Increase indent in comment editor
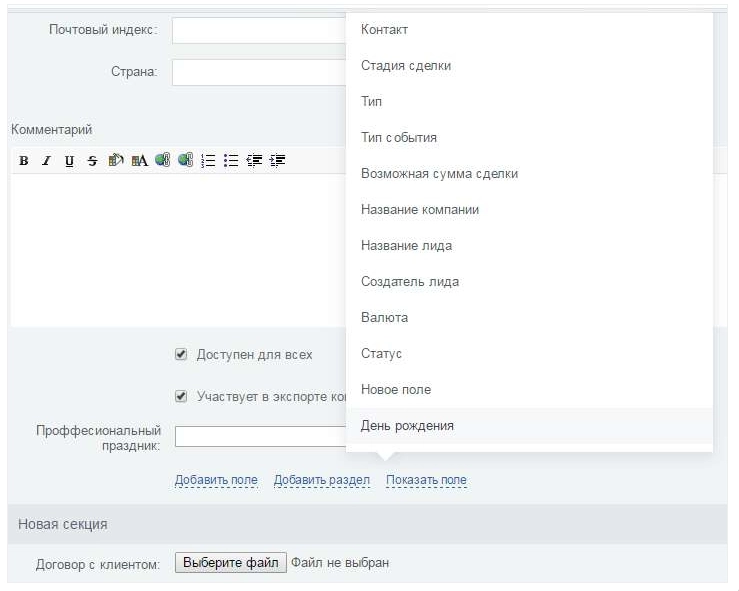The width and height of the screenshot is (739, 591). click(x=277, y=160)
